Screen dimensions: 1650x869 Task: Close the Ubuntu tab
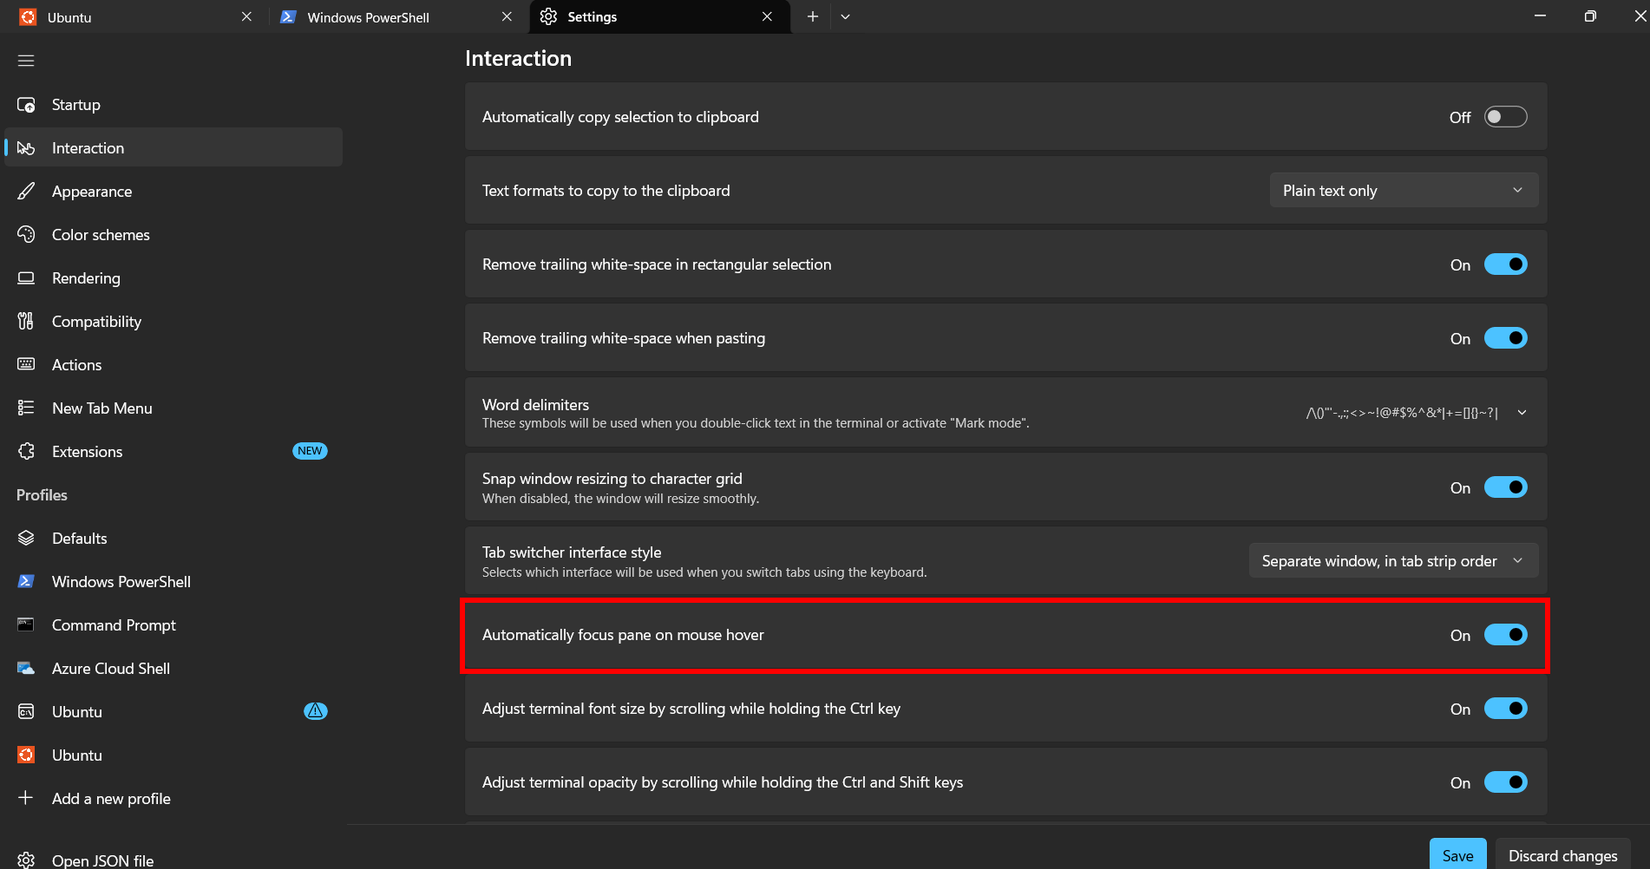[x=246, y=17]
